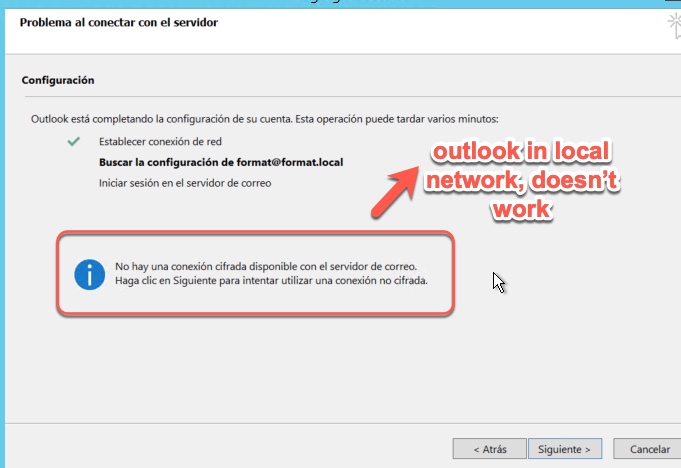Cancel setup with the Cancelar button
This screenshot has height=468, width=681.
coord(649,448)
